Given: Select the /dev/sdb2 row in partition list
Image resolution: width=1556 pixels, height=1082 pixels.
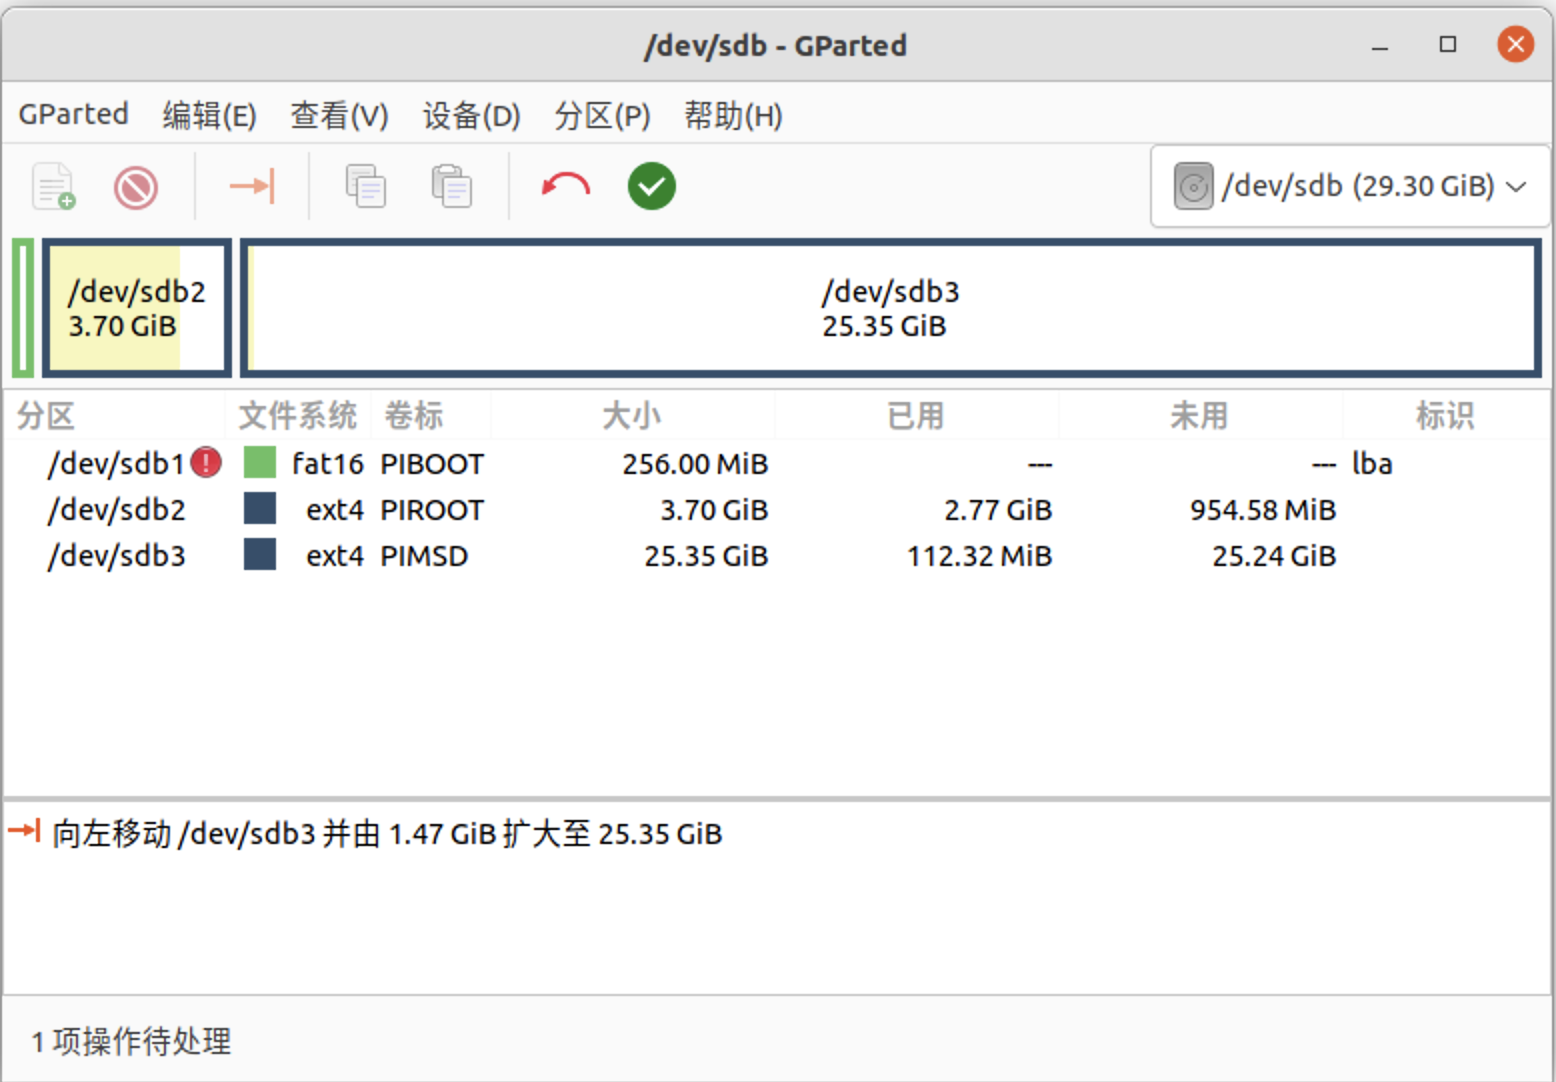Looking at the screenshot, I should [x=117, y=510].
